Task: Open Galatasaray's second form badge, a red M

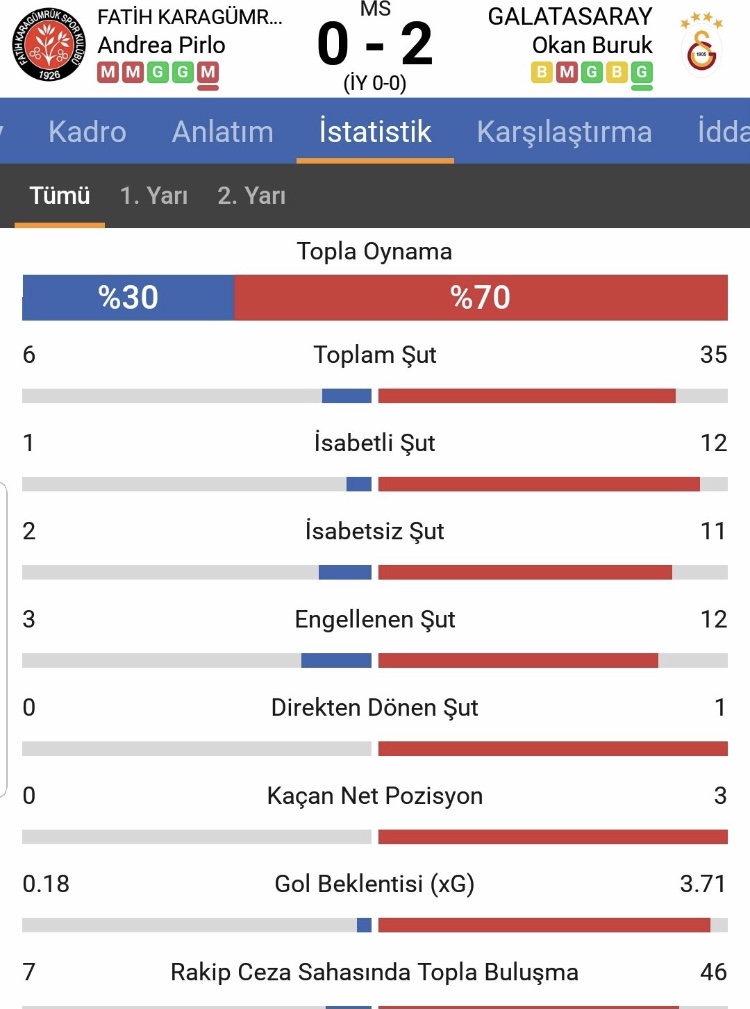Action: tap(567, 73)
